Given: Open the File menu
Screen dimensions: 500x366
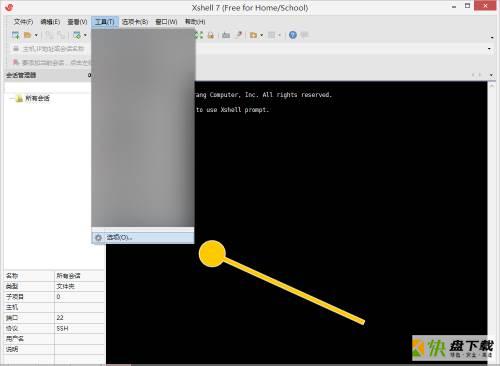Looking at the screenshot, I should click(x=23, y=22).
